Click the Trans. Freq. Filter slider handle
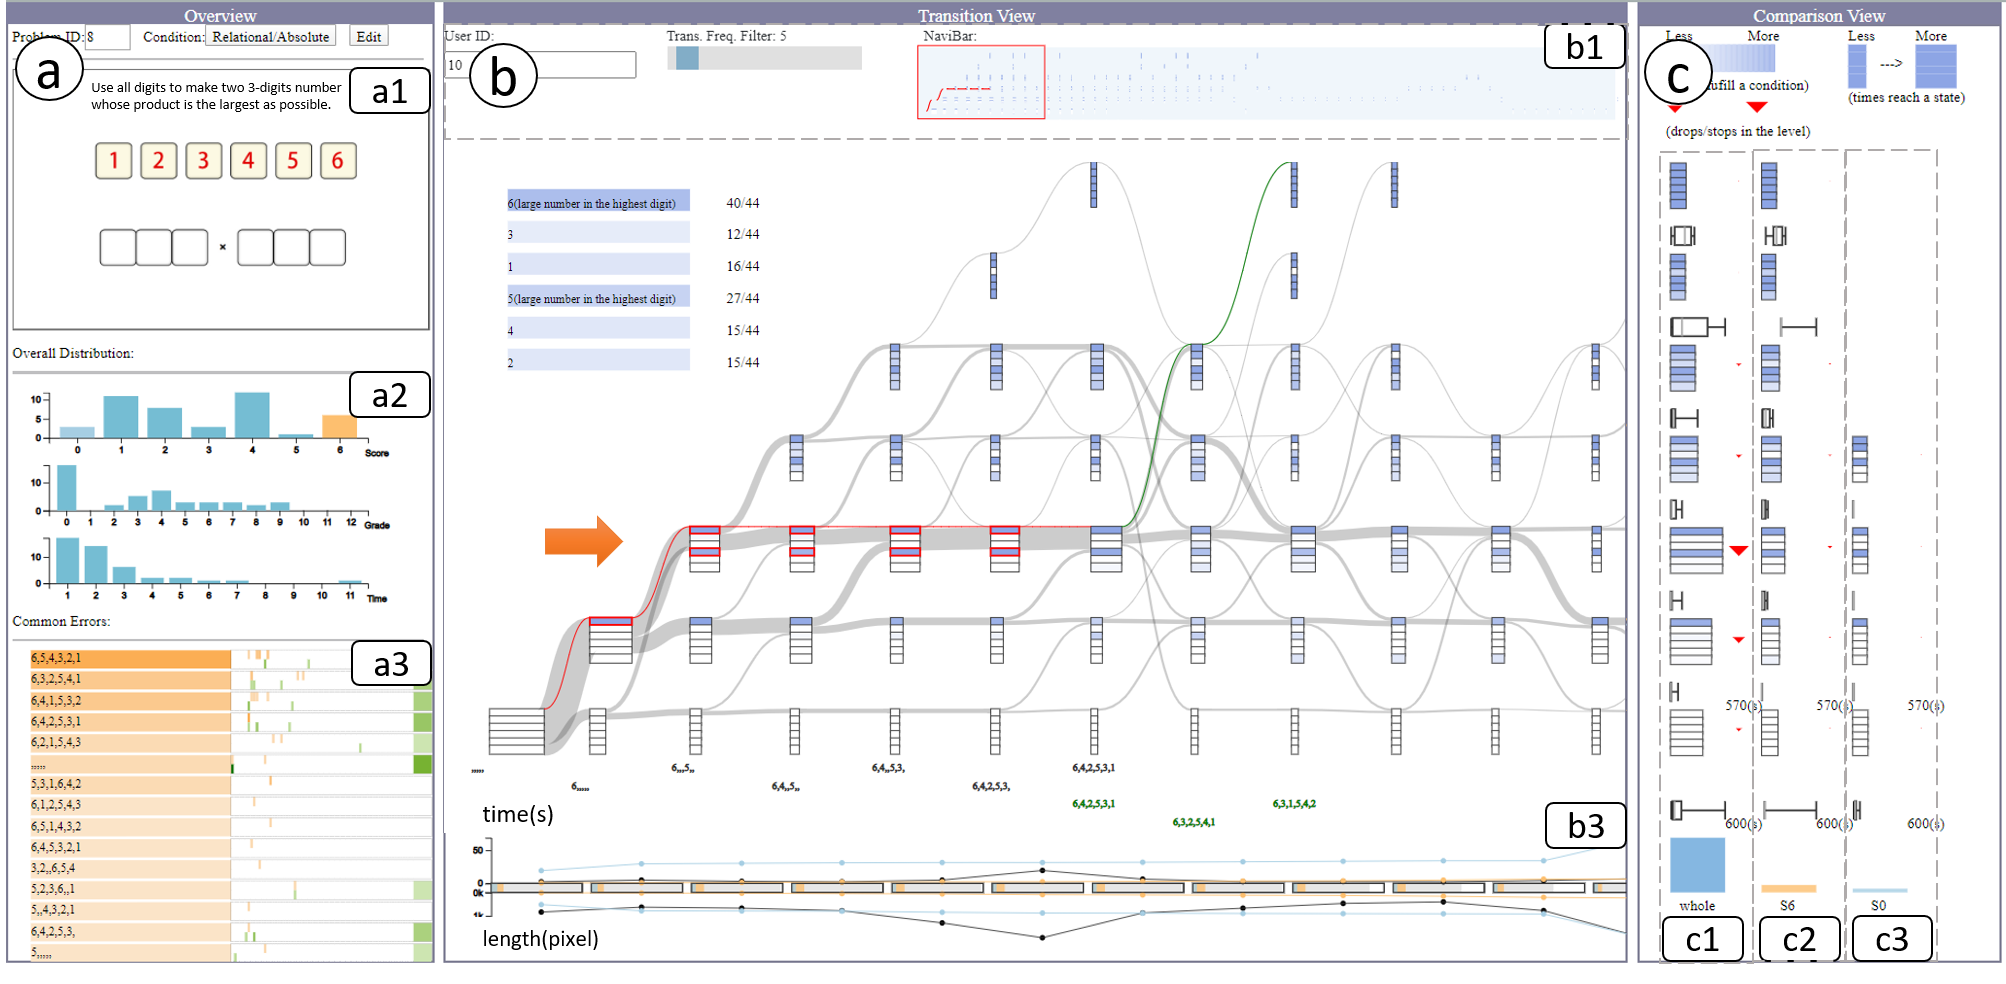Screen dimensions: 2006x984 point(687,58)
